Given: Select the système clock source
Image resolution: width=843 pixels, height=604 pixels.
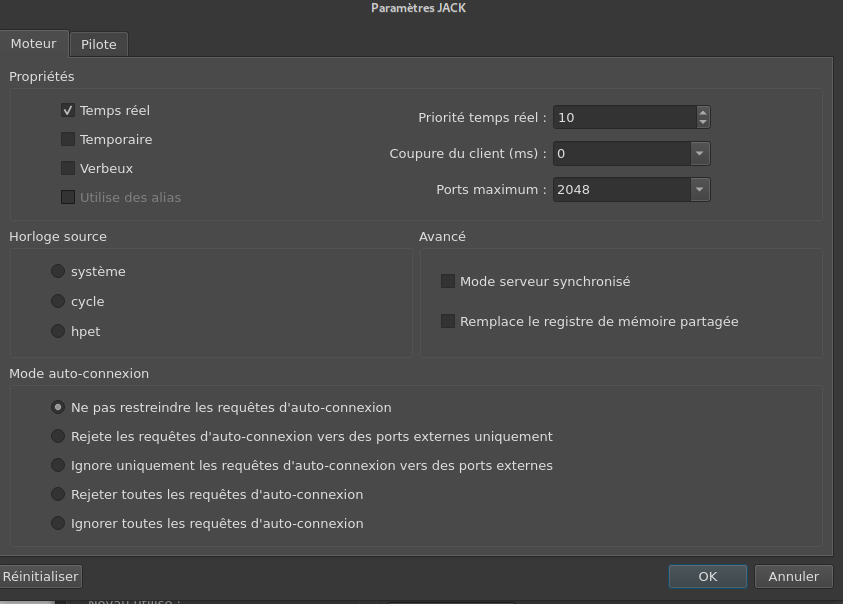Looking at the screenshot, I should 58,272.
